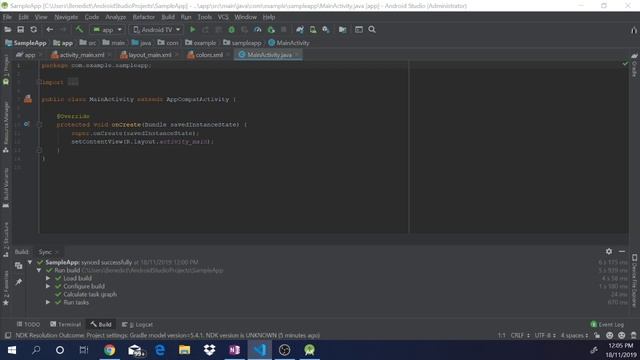The image size is (640, 360).
Task: Open the VCS menu
Action: point(223,17)
